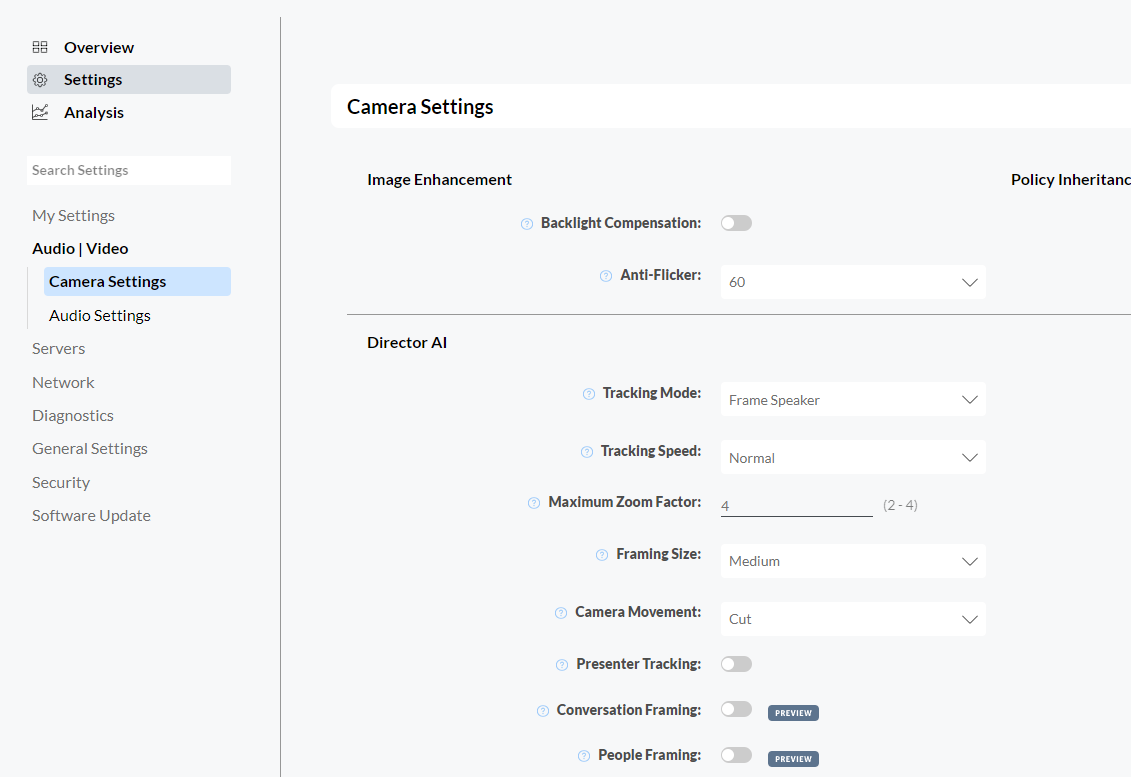Switch to Audio Settings

tap(100, 315)
